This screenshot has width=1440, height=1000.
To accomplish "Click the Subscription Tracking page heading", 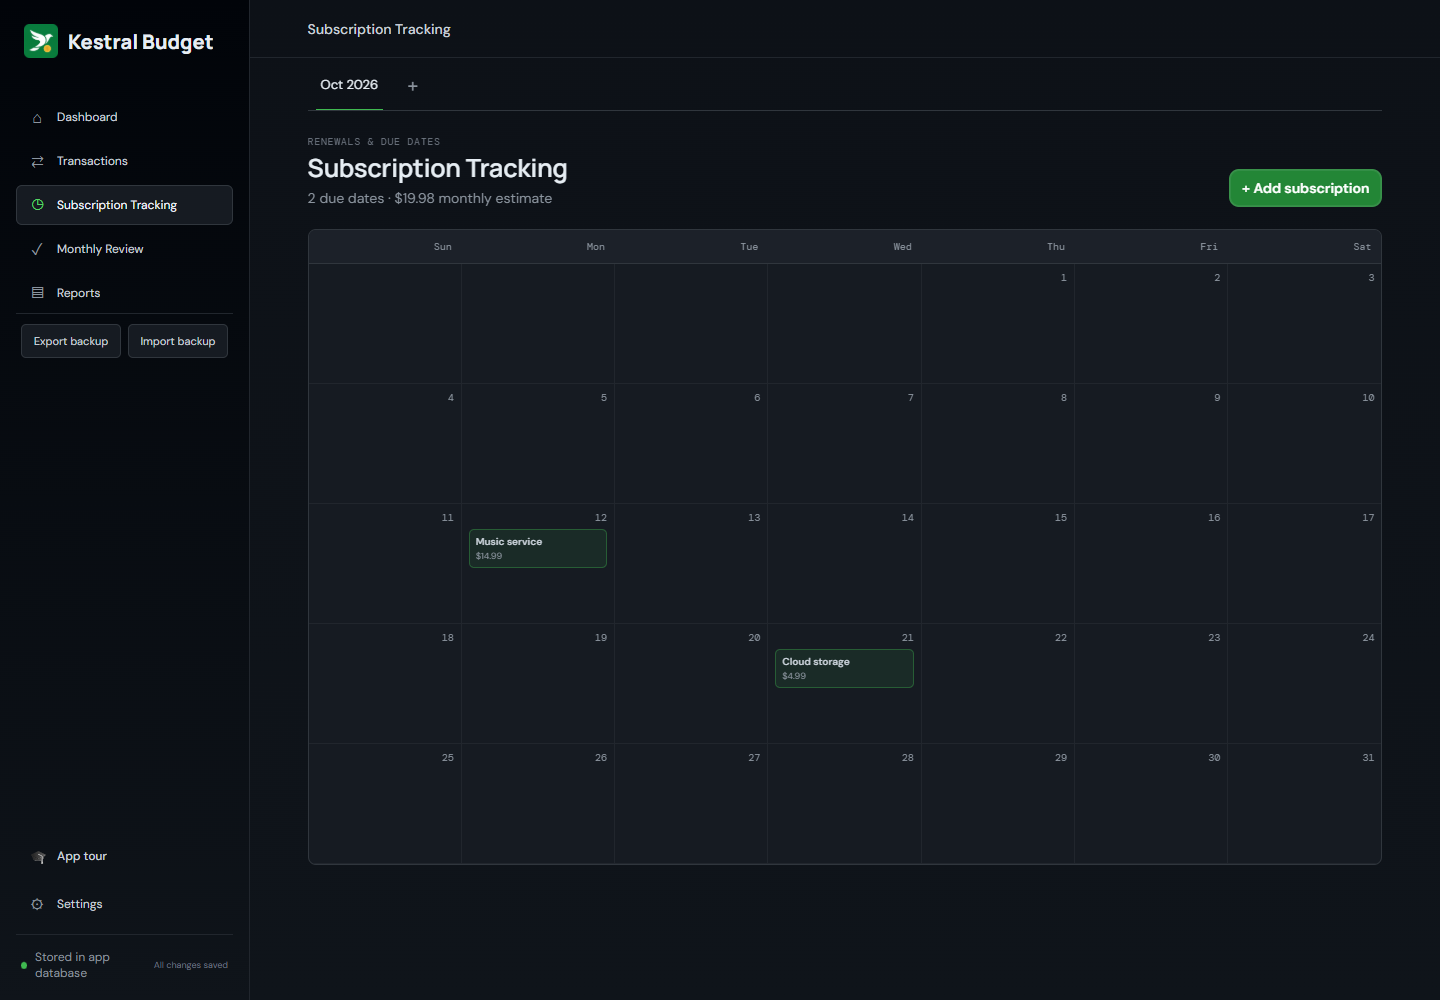I will coord(437,168).
